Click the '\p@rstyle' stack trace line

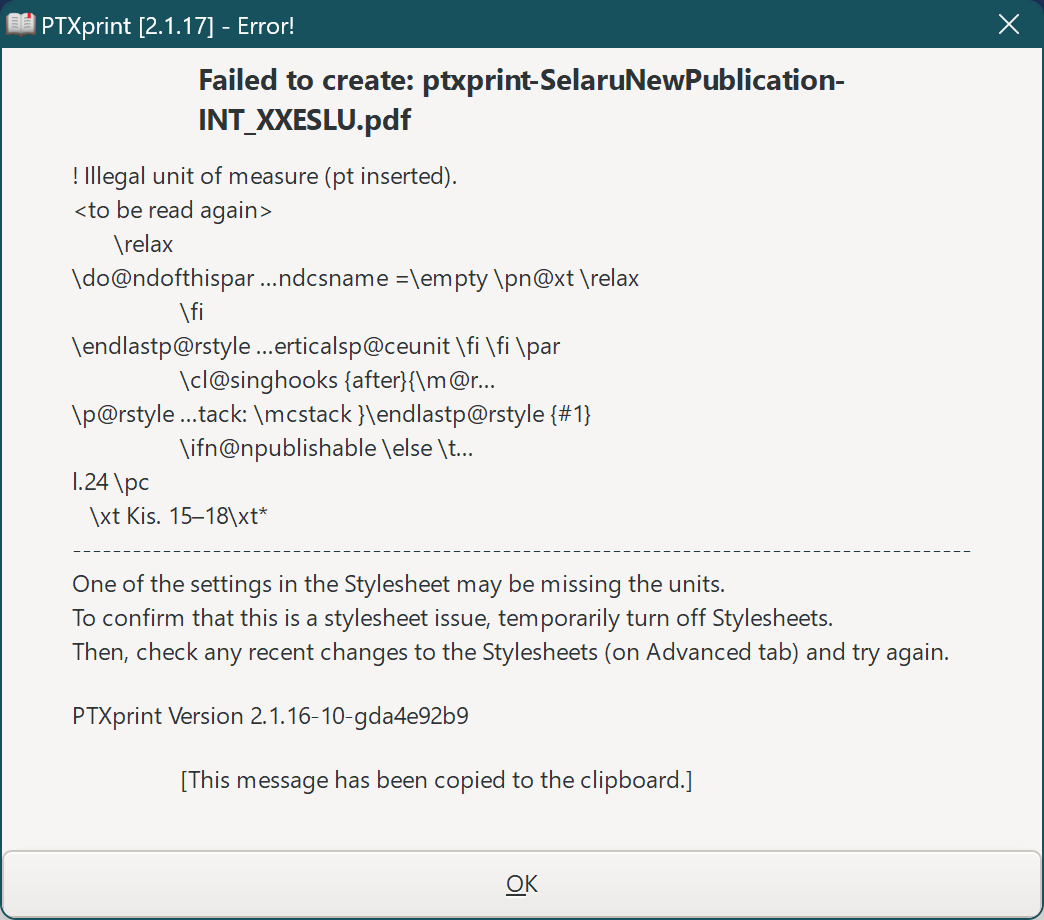click(x=330, y=413)
